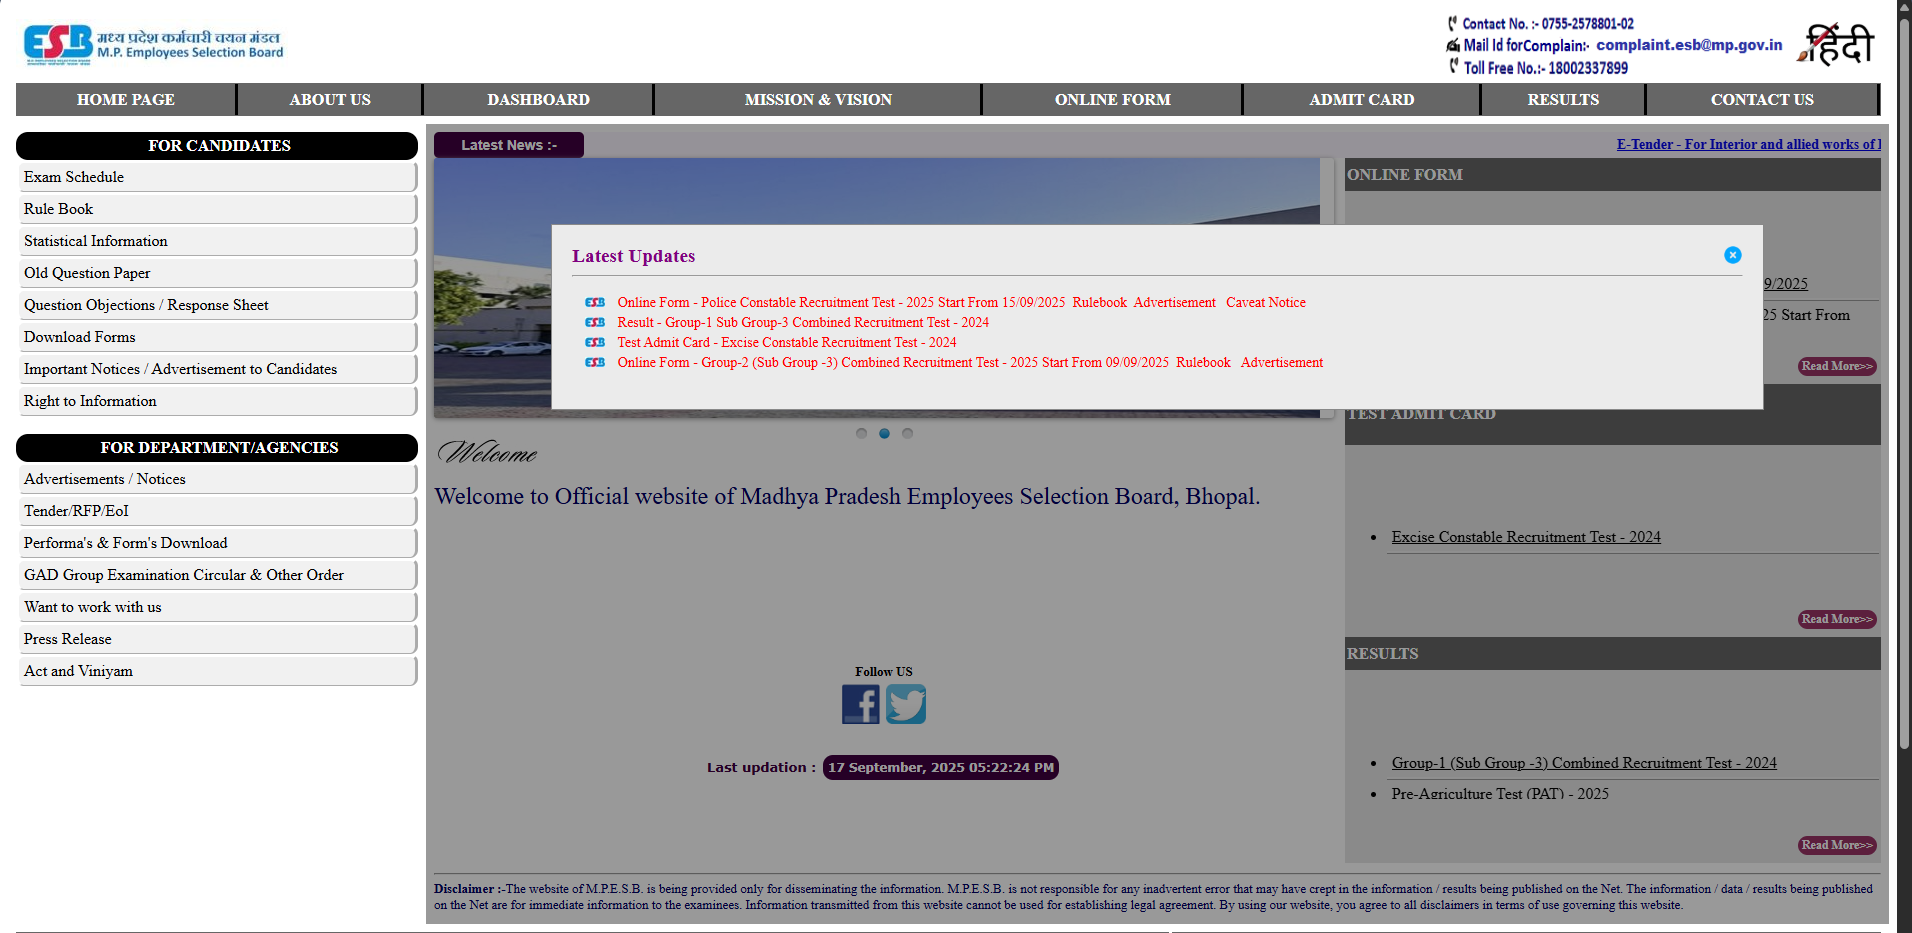The image size is (1912, 933).
Task: Open the ADMIT CARD menu
Action: [1361, 100]
